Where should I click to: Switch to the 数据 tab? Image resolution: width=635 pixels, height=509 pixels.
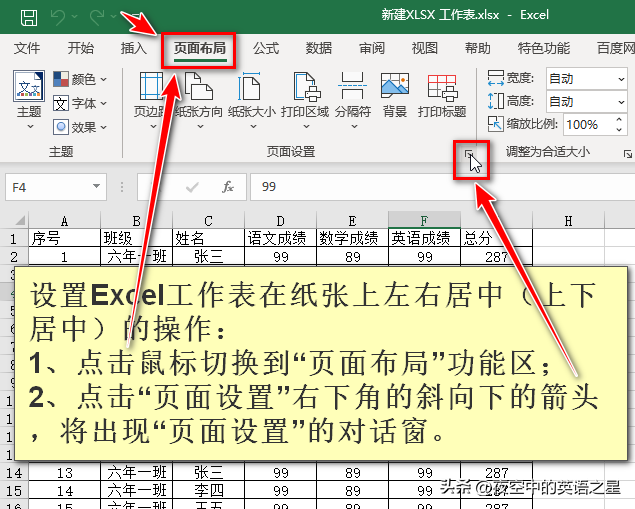point(319,48)
